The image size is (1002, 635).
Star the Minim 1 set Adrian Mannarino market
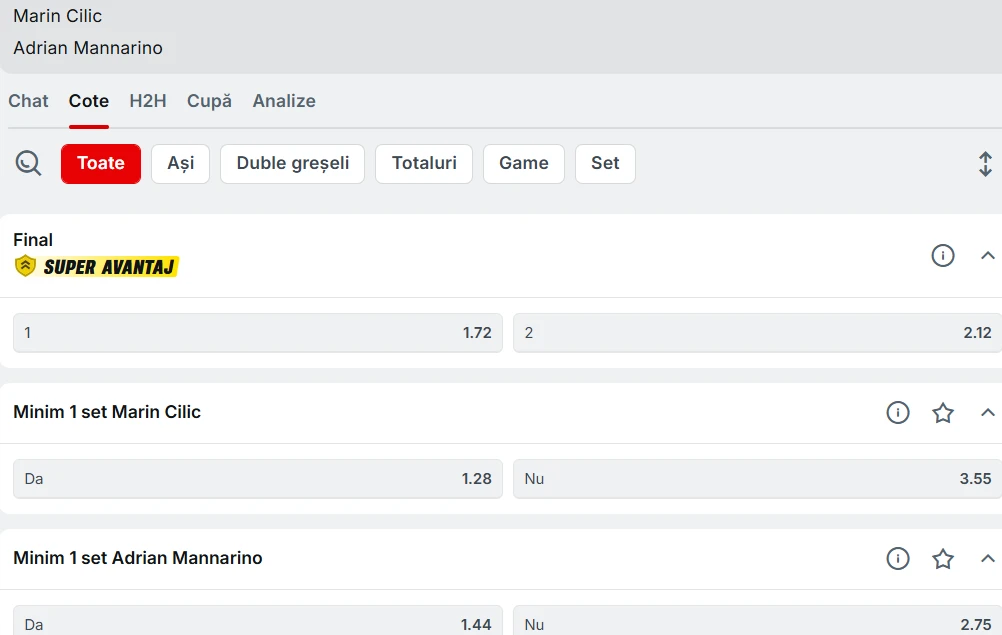click(x=943, y=559)
